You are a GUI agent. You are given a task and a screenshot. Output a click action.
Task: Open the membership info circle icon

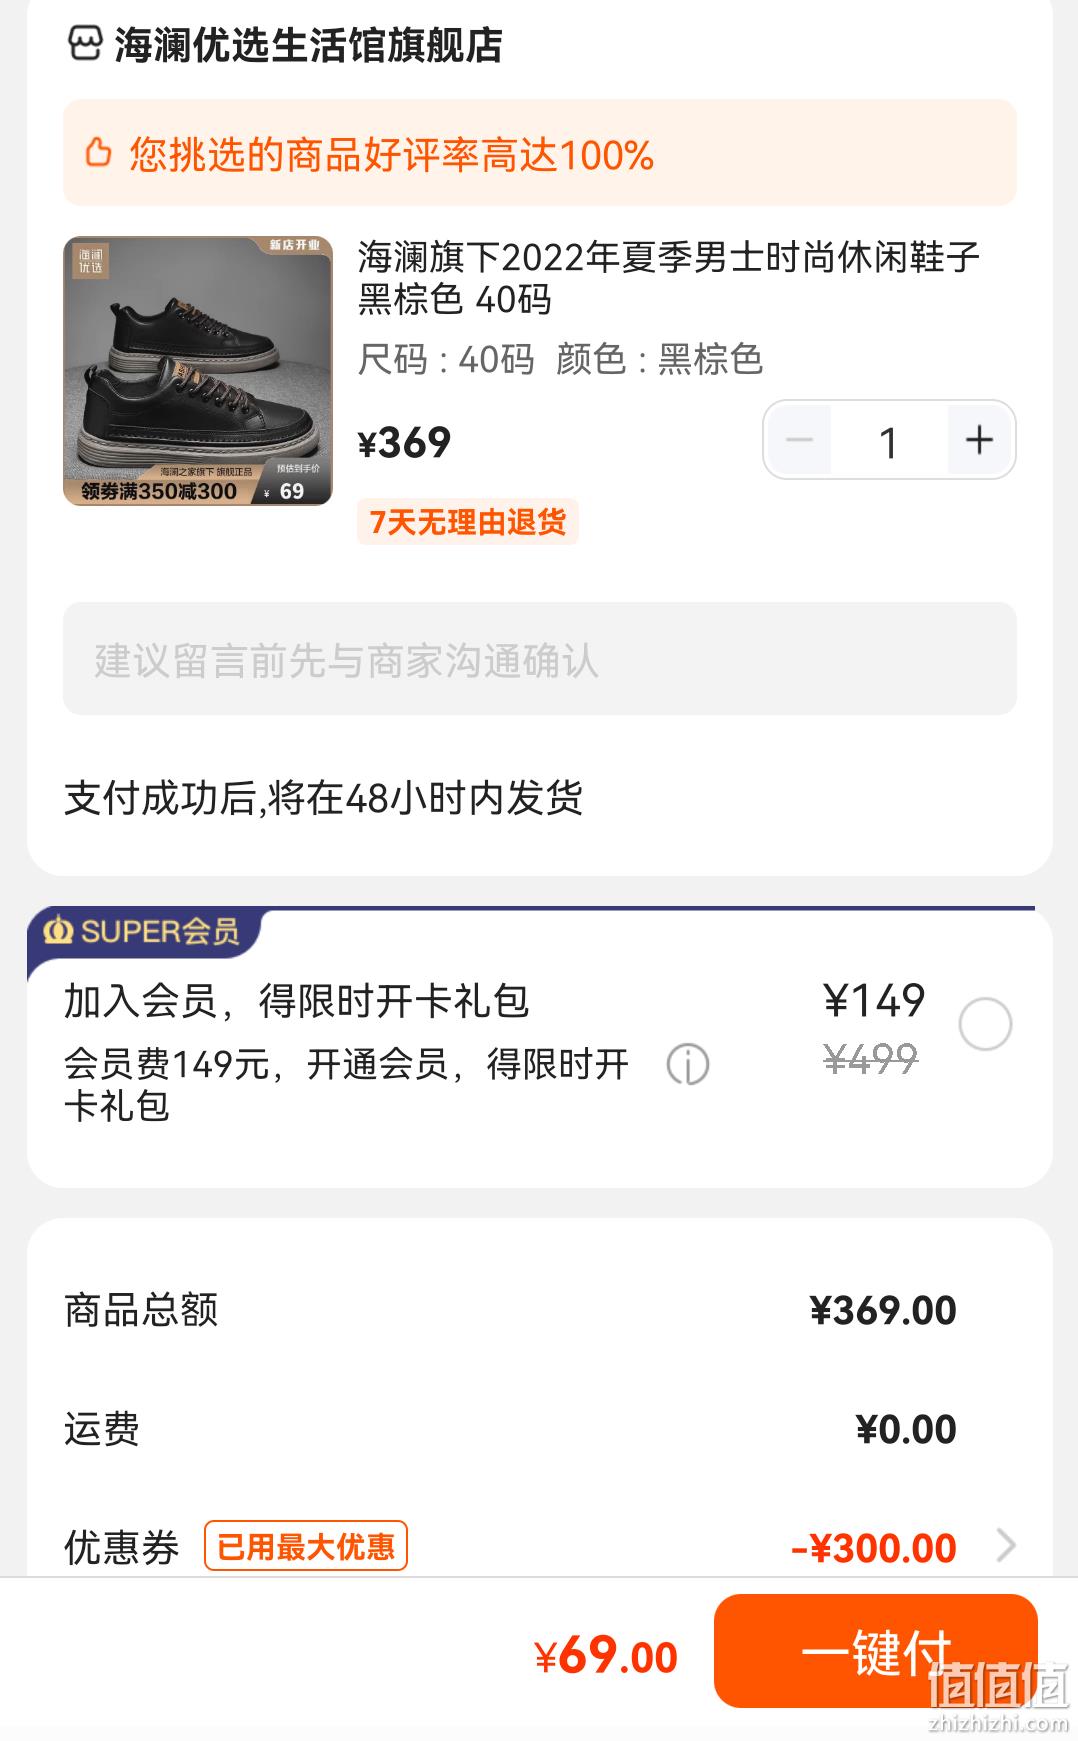click(688, 1064)
